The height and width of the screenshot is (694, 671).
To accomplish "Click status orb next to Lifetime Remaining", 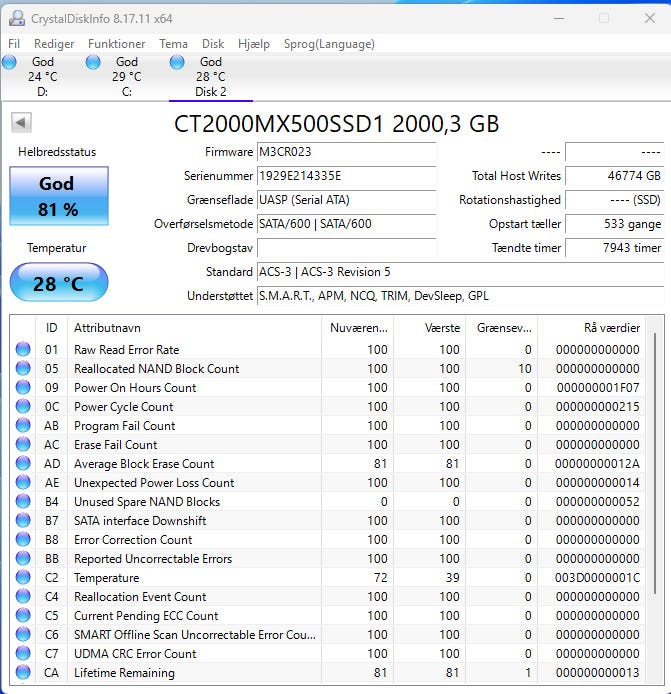I will pyautogui.click(x=23, y=673).
